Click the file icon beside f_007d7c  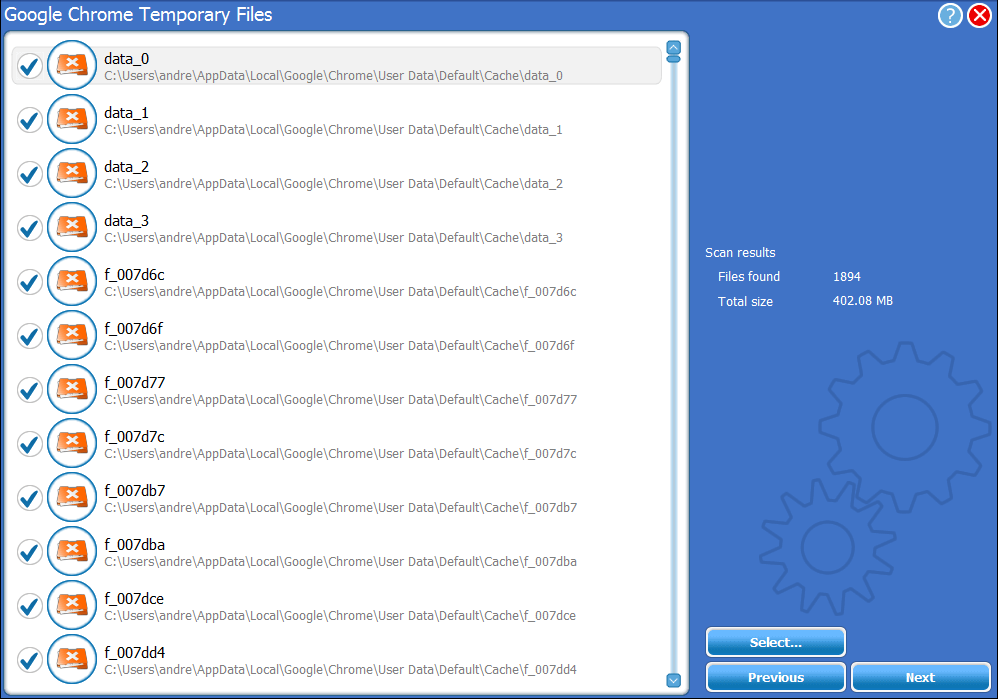[72, 443]
